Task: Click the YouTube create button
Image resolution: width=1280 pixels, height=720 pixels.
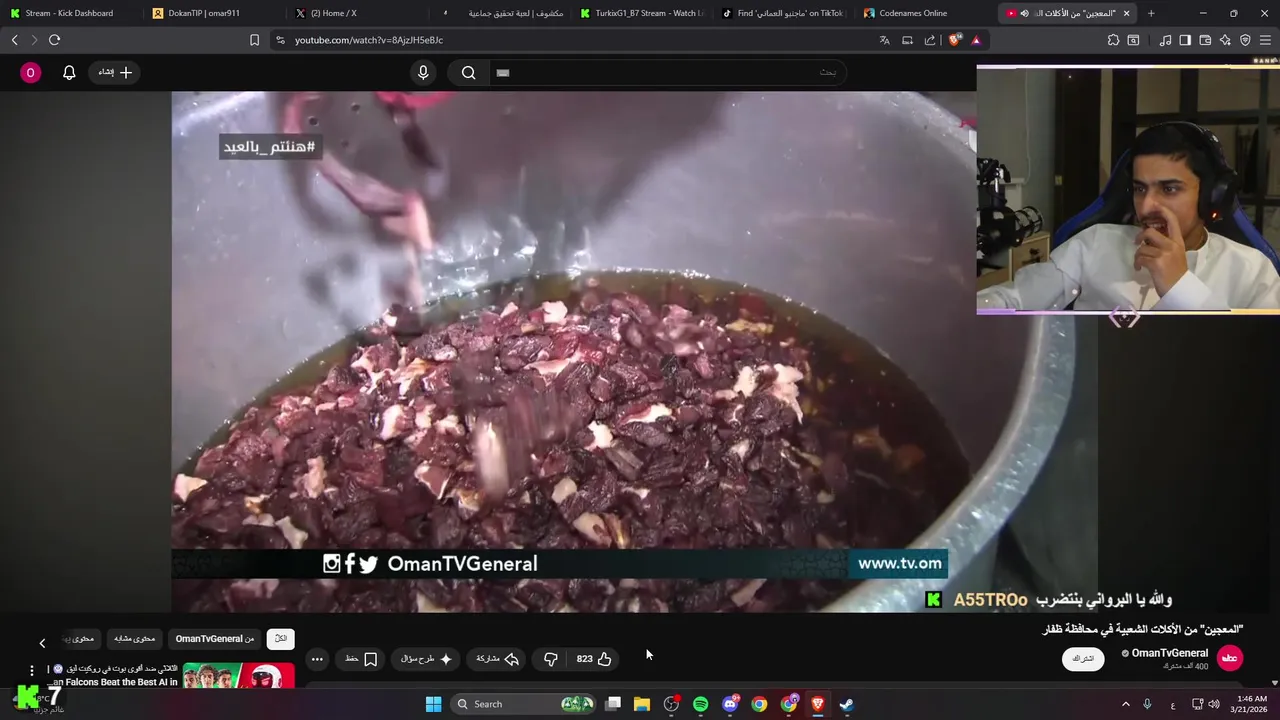Action: [x=115, y=72]
